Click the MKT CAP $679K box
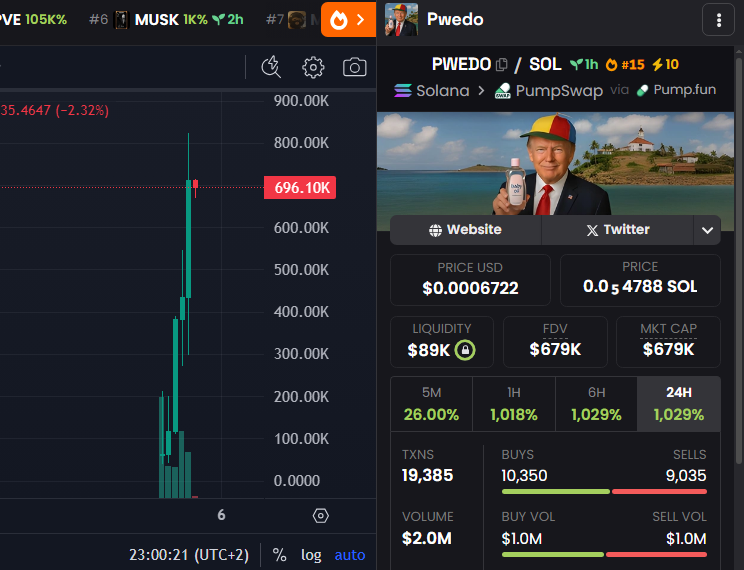 [668, 342]
